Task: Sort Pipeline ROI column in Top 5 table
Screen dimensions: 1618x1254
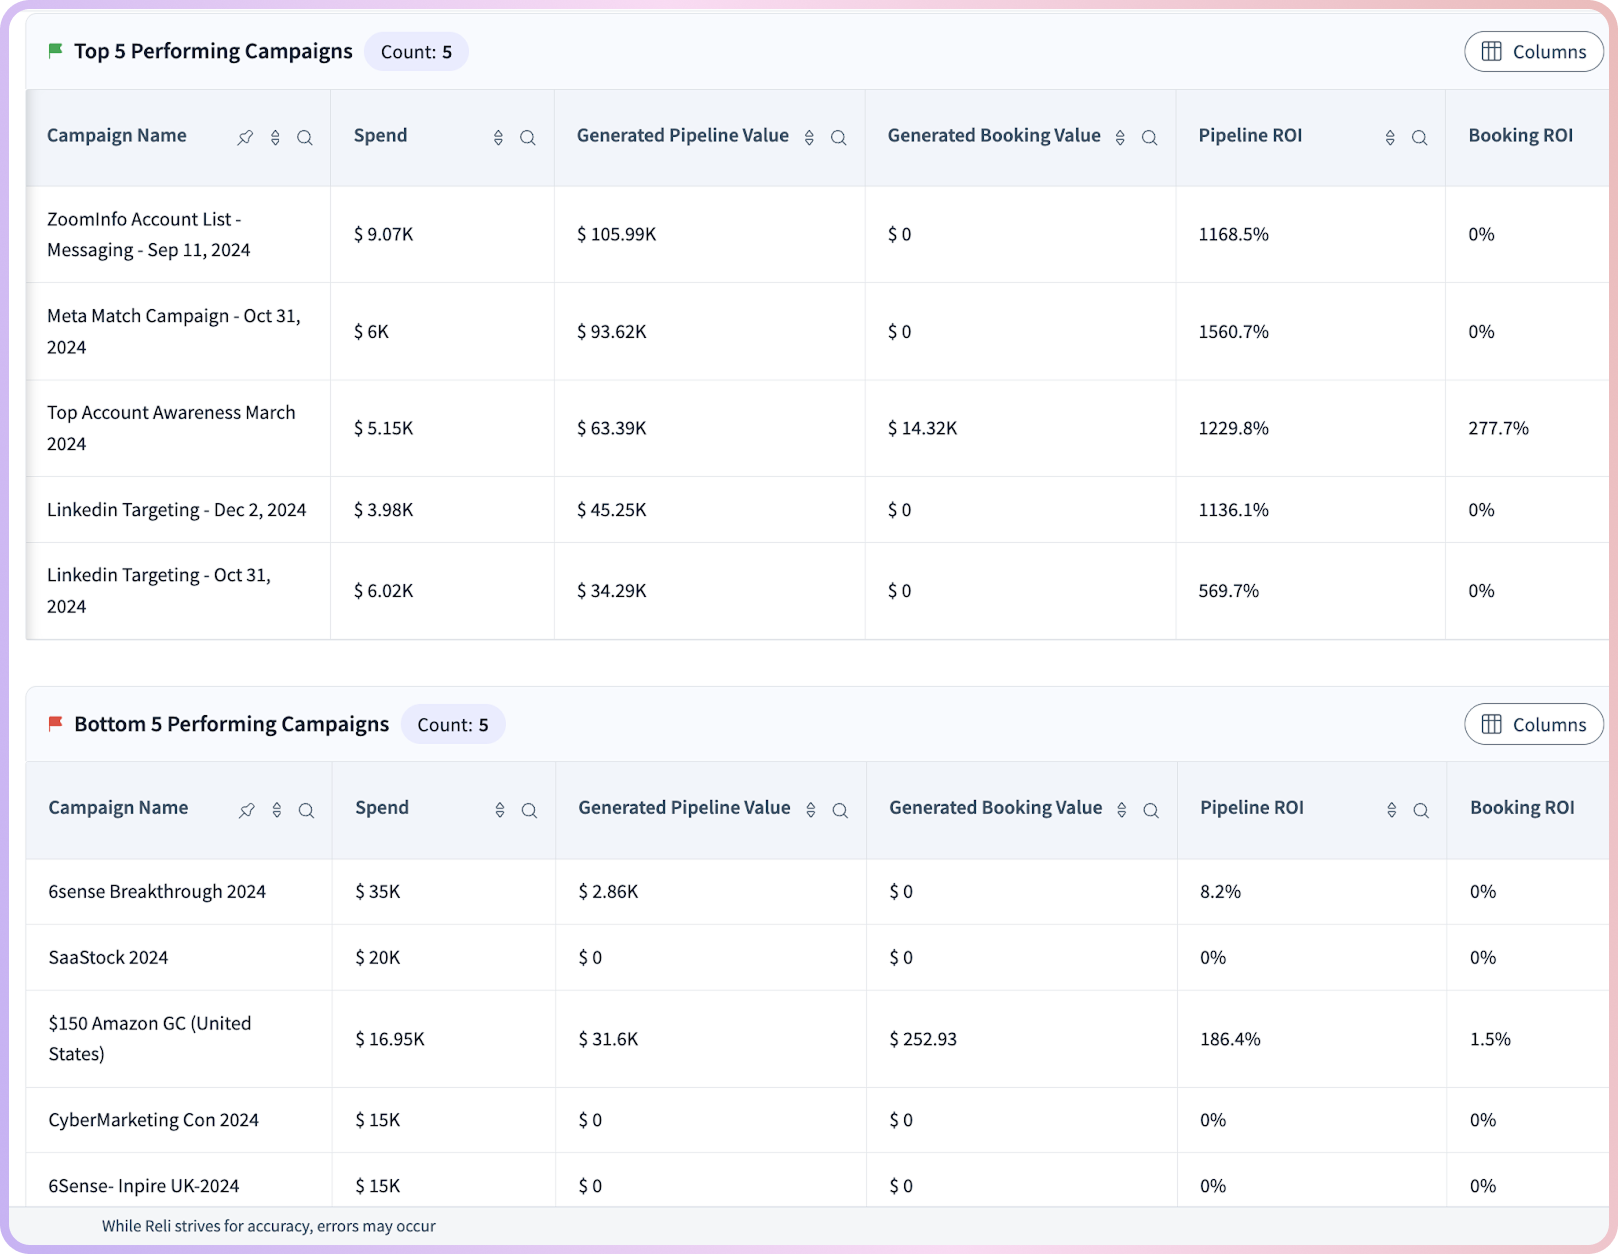Action: pyautogui.click(x=1390, y=138)
